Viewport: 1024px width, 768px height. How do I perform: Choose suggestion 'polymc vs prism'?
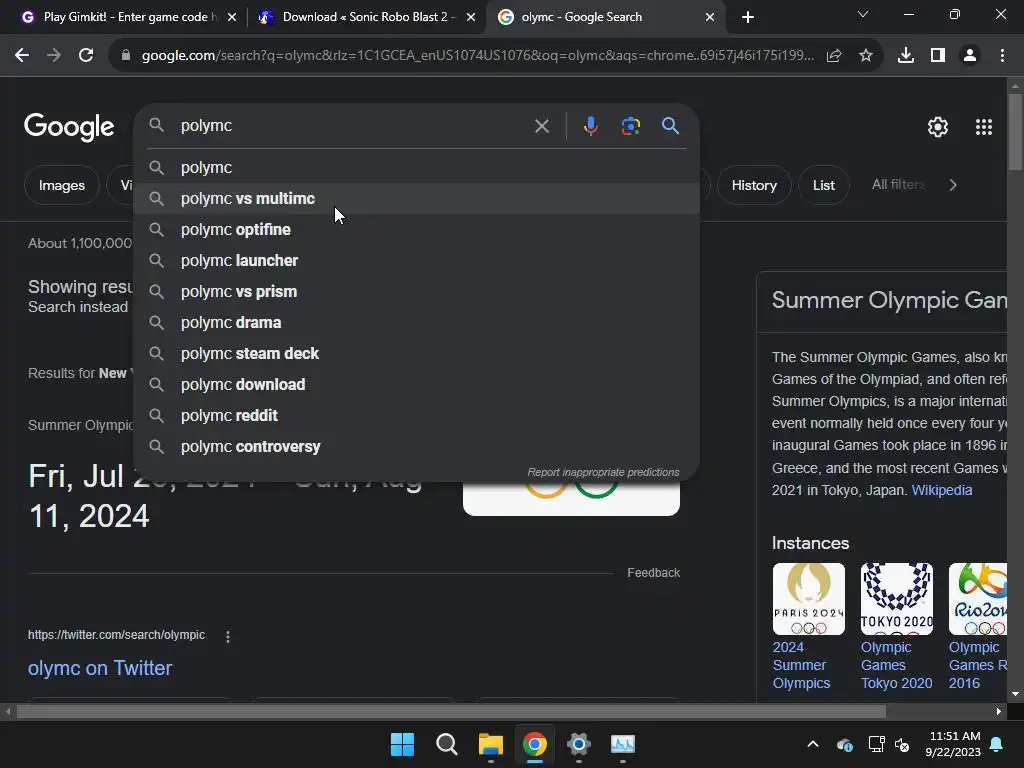pos(416,292)
